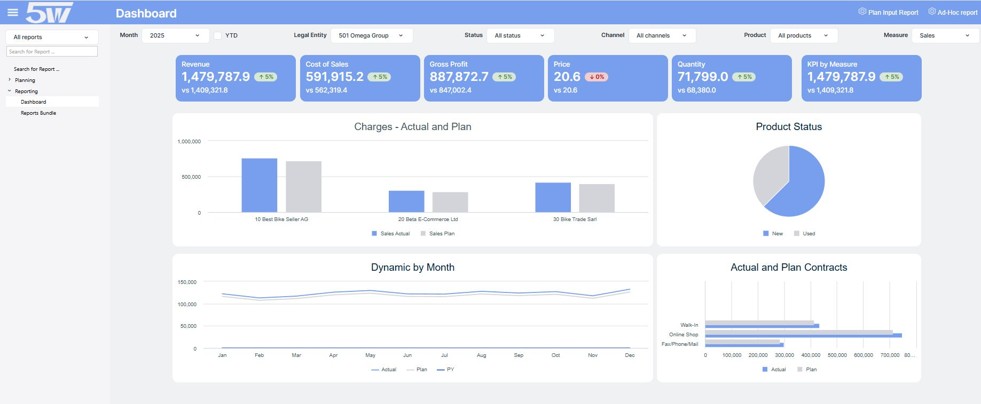Expand the Planning tree node
981x404 pixels.
point(10,80)
